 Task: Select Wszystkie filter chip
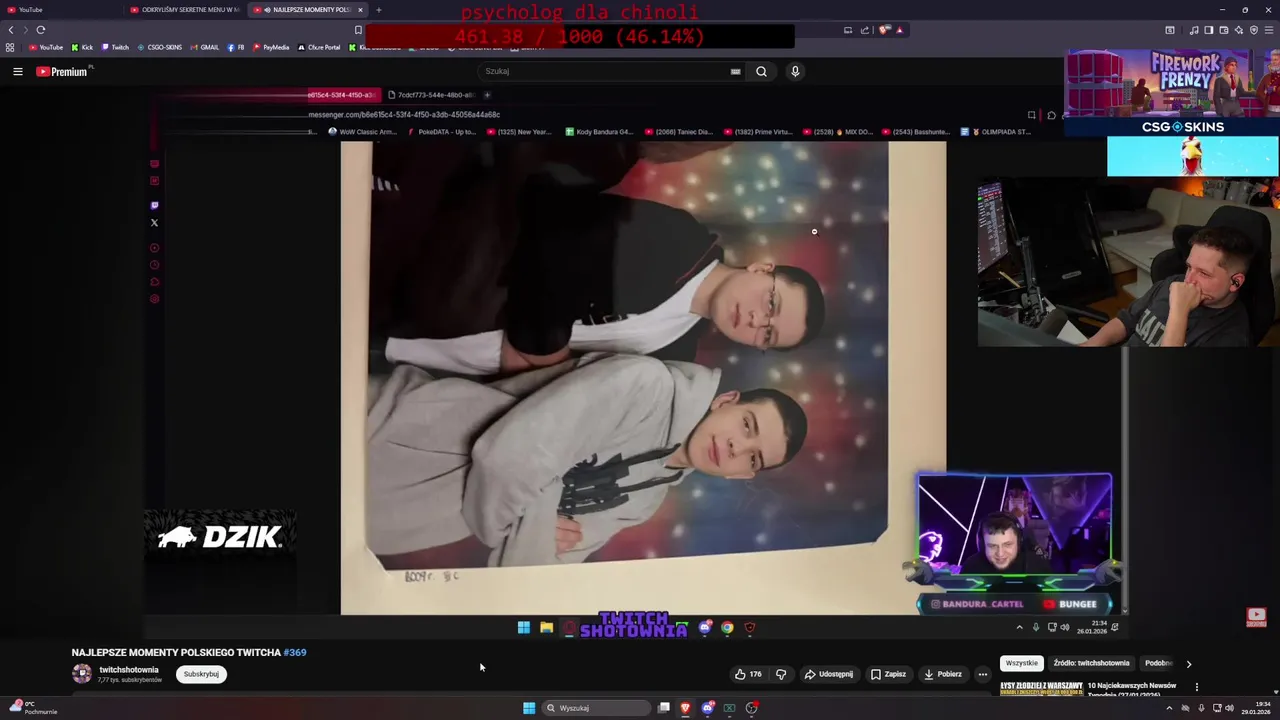pos(1021,663)
